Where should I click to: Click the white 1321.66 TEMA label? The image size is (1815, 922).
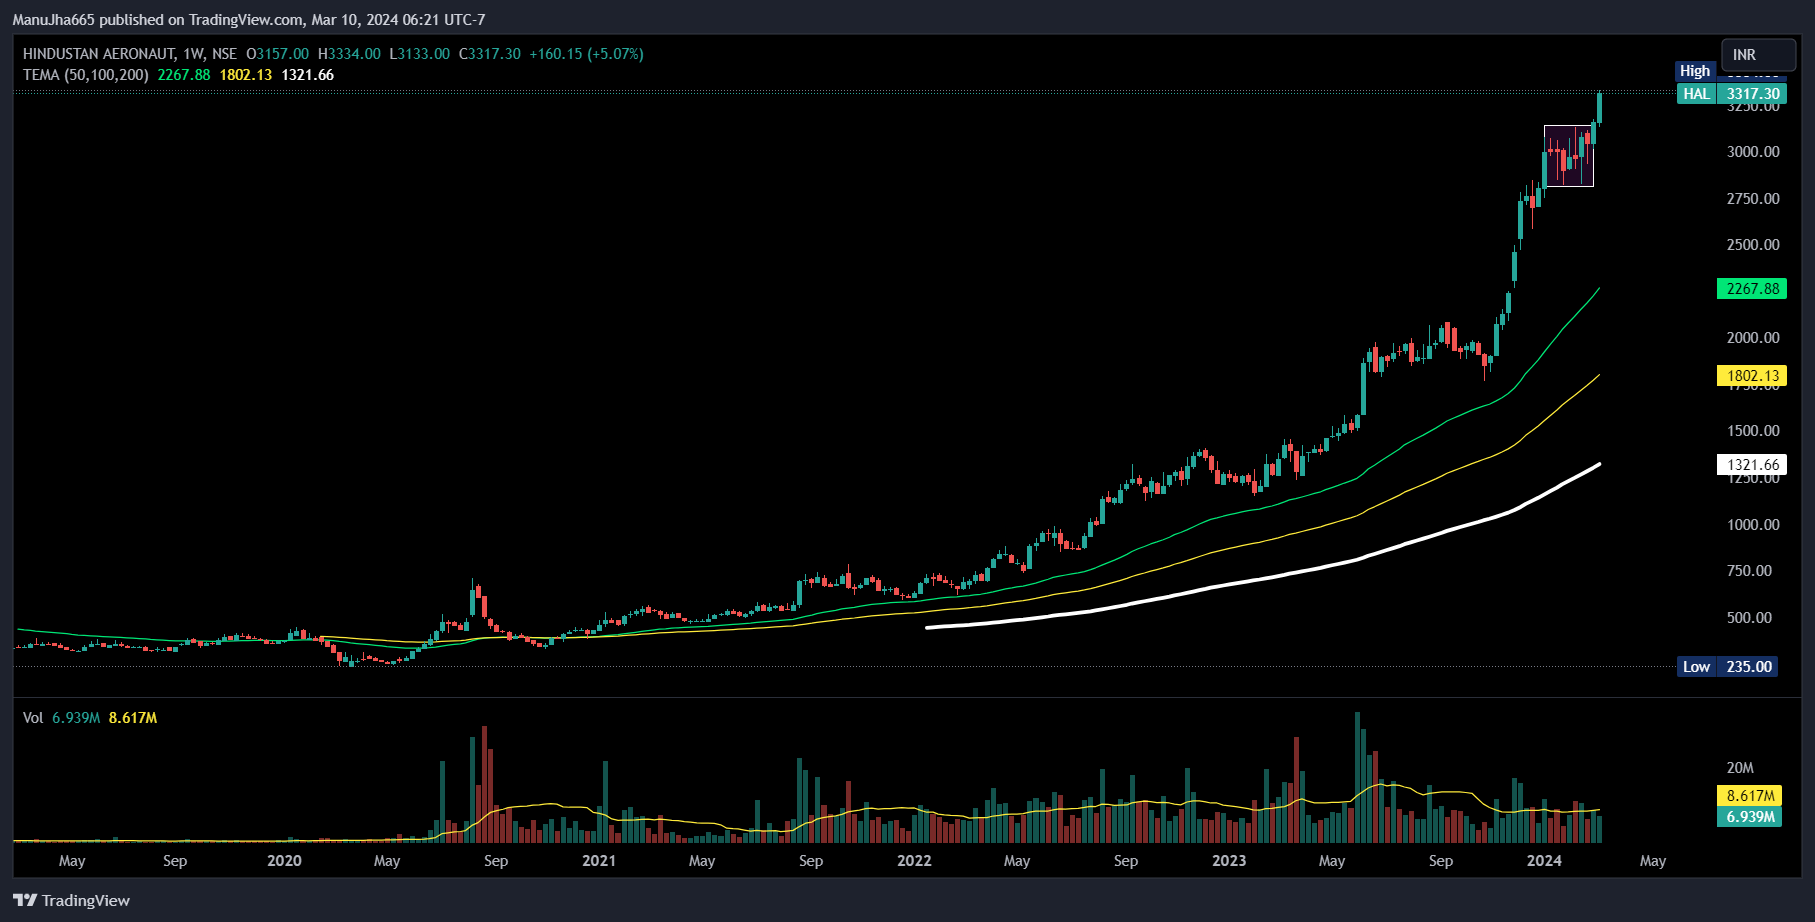coord(1752,465)
